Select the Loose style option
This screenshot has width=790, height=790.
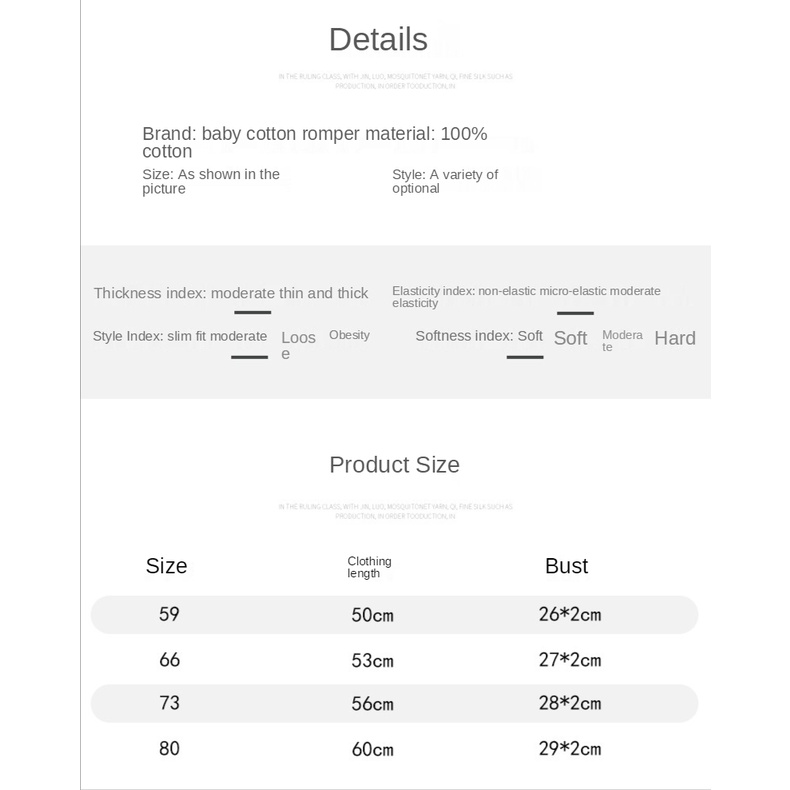coord(298,344)
